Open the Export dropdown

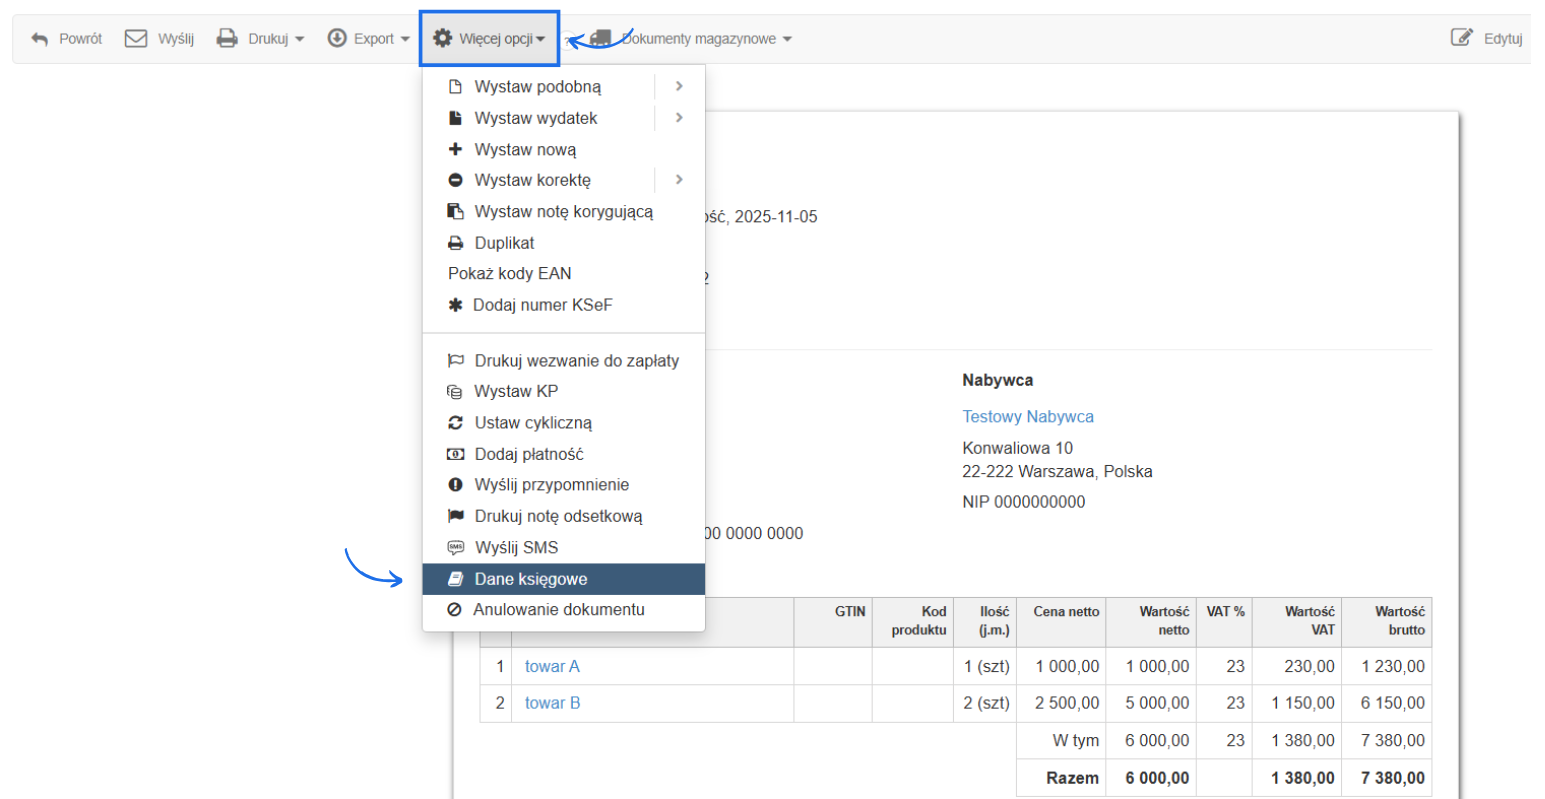(x=369, y=39)
